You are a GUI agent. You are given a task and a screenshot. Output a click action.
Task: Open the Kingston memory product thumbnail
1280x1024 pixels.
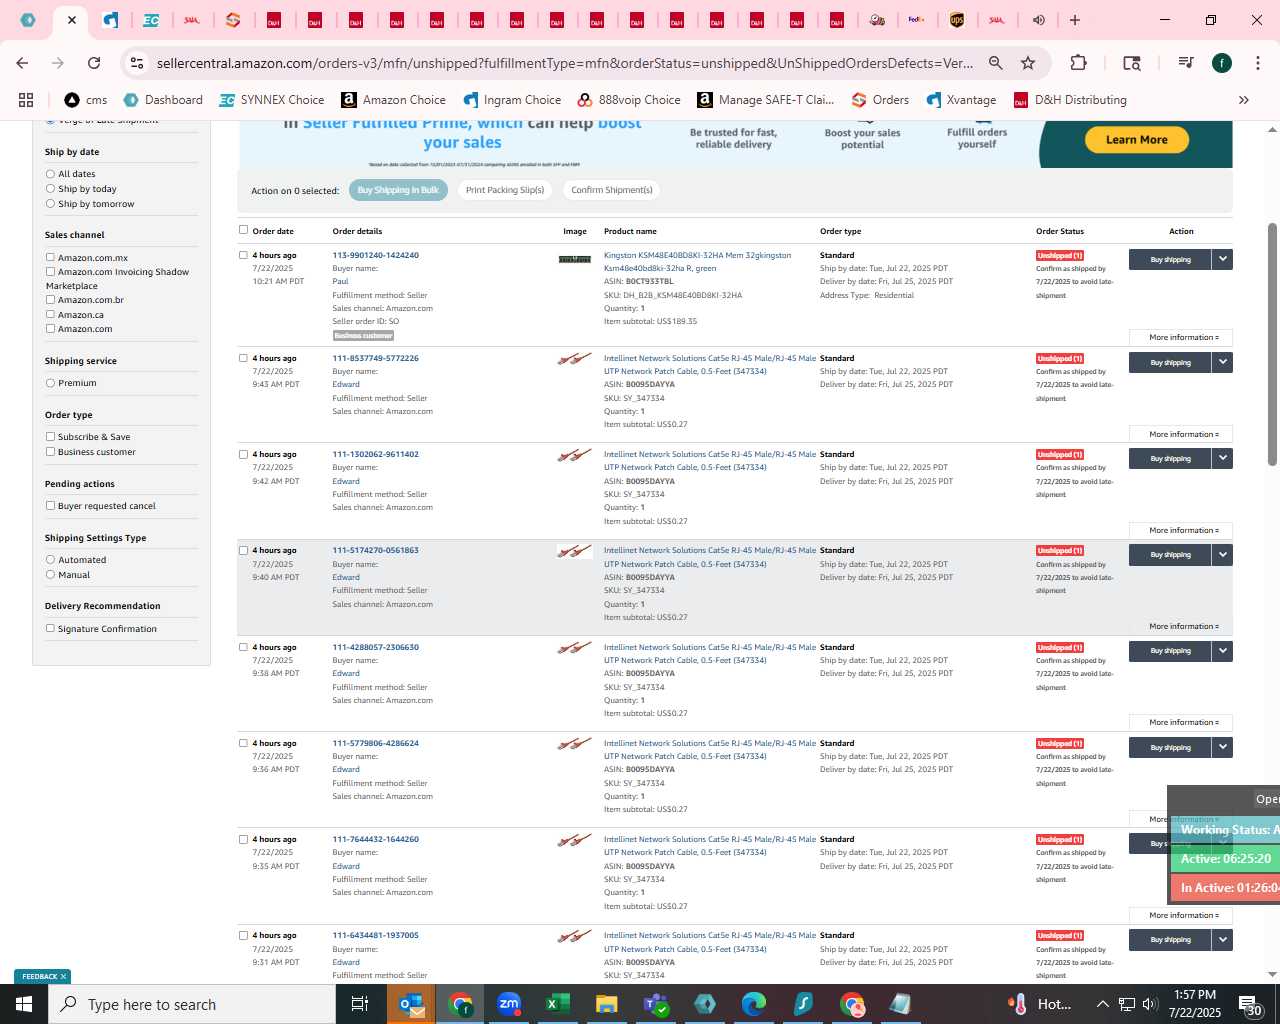(574, 259)
